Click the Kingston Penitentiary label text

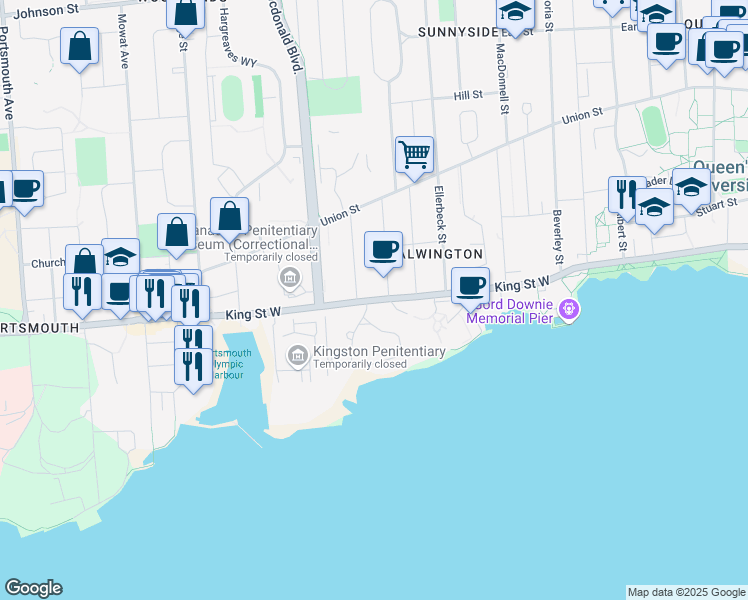(x=379, y=352)
